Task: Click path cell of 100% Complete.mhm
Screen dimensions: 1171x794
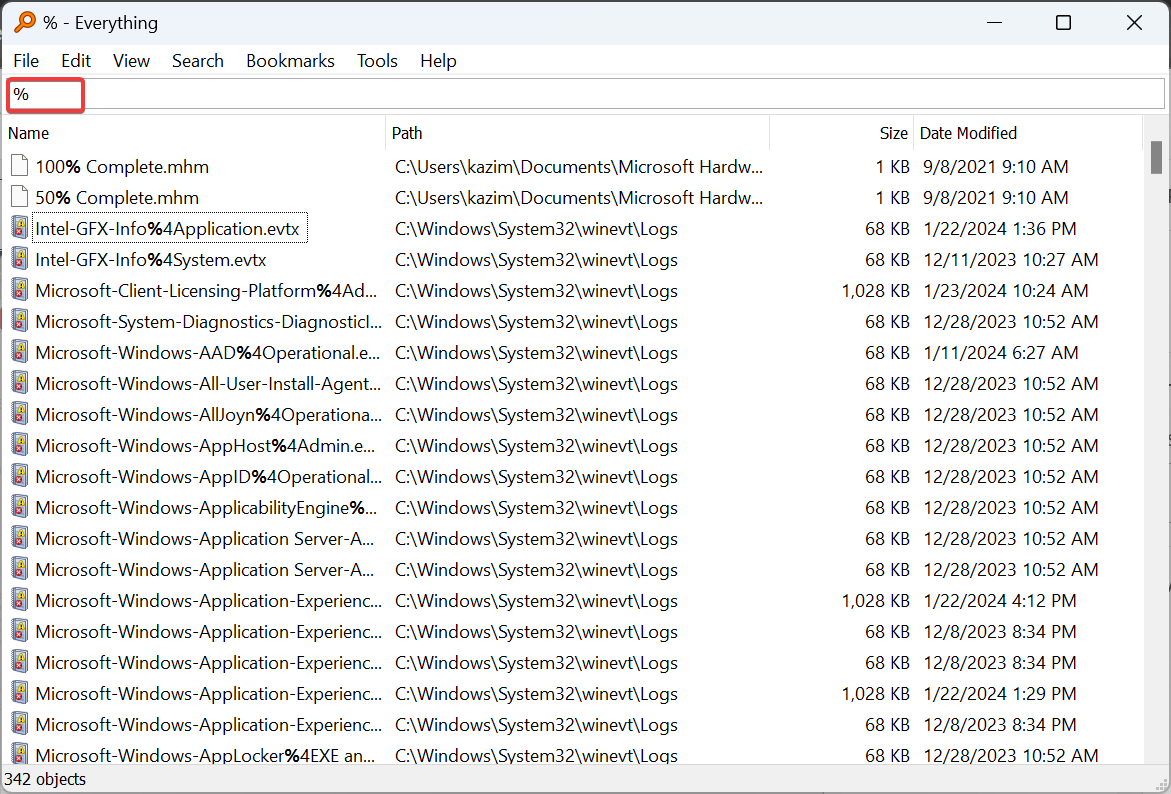Action: click(579, 167)
